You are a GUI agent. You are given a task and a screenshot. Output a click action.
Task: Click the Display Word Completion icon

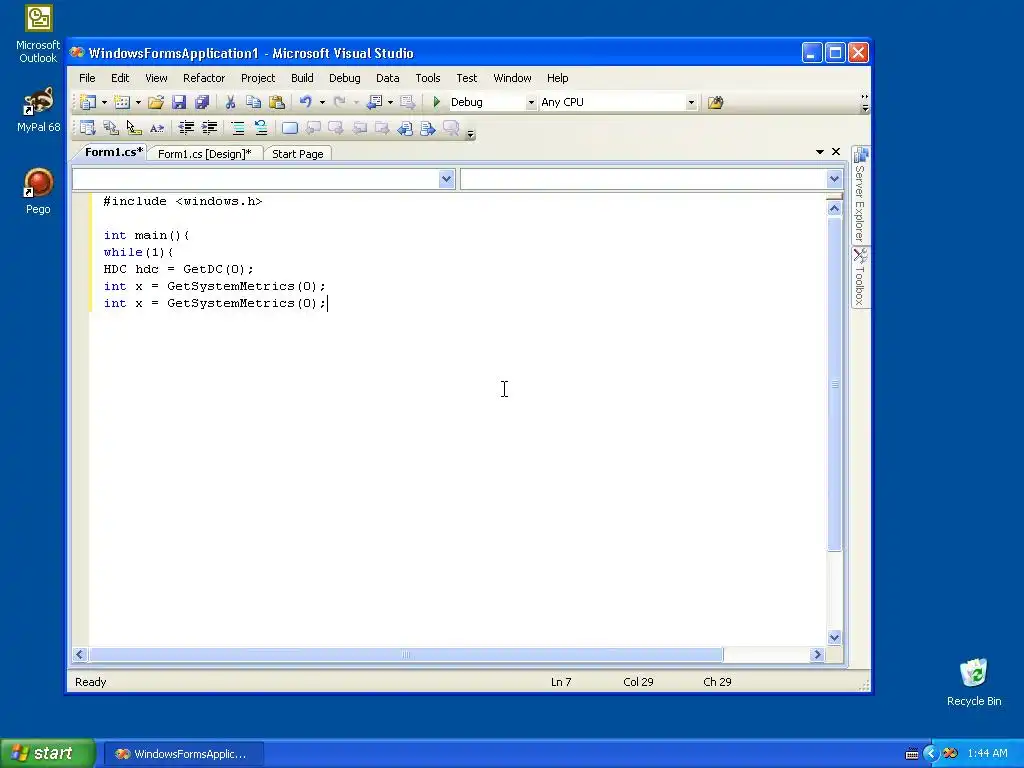tap(157, 128)
